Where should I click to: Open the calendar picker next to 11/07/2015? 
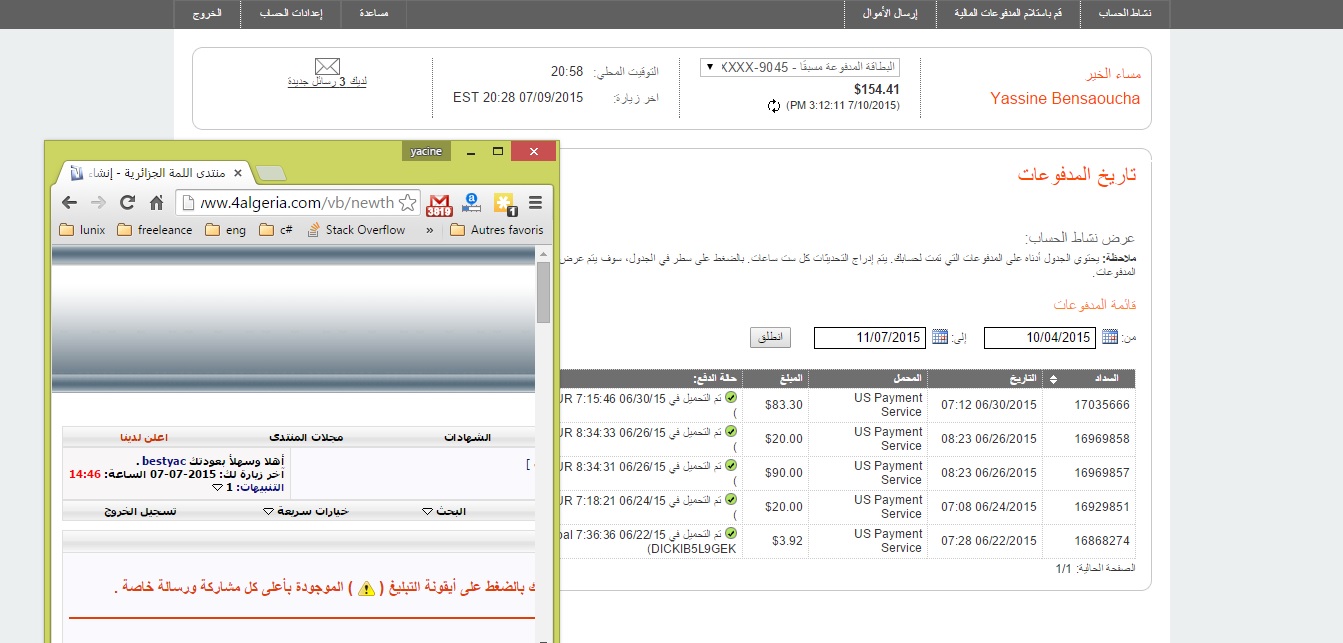coord(940,337)
